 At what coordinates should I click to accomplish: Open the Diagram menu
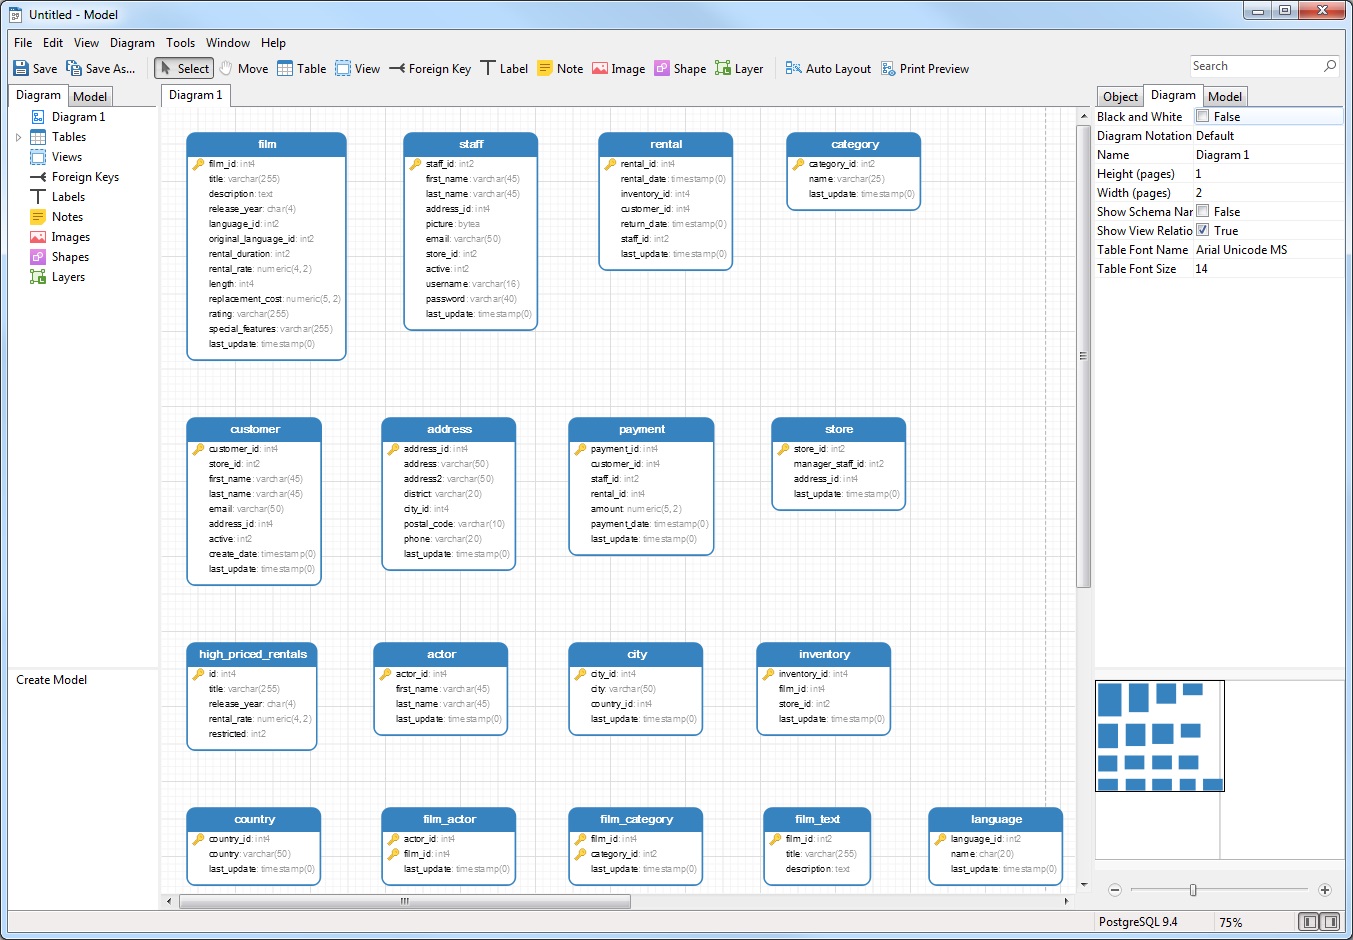132,43
